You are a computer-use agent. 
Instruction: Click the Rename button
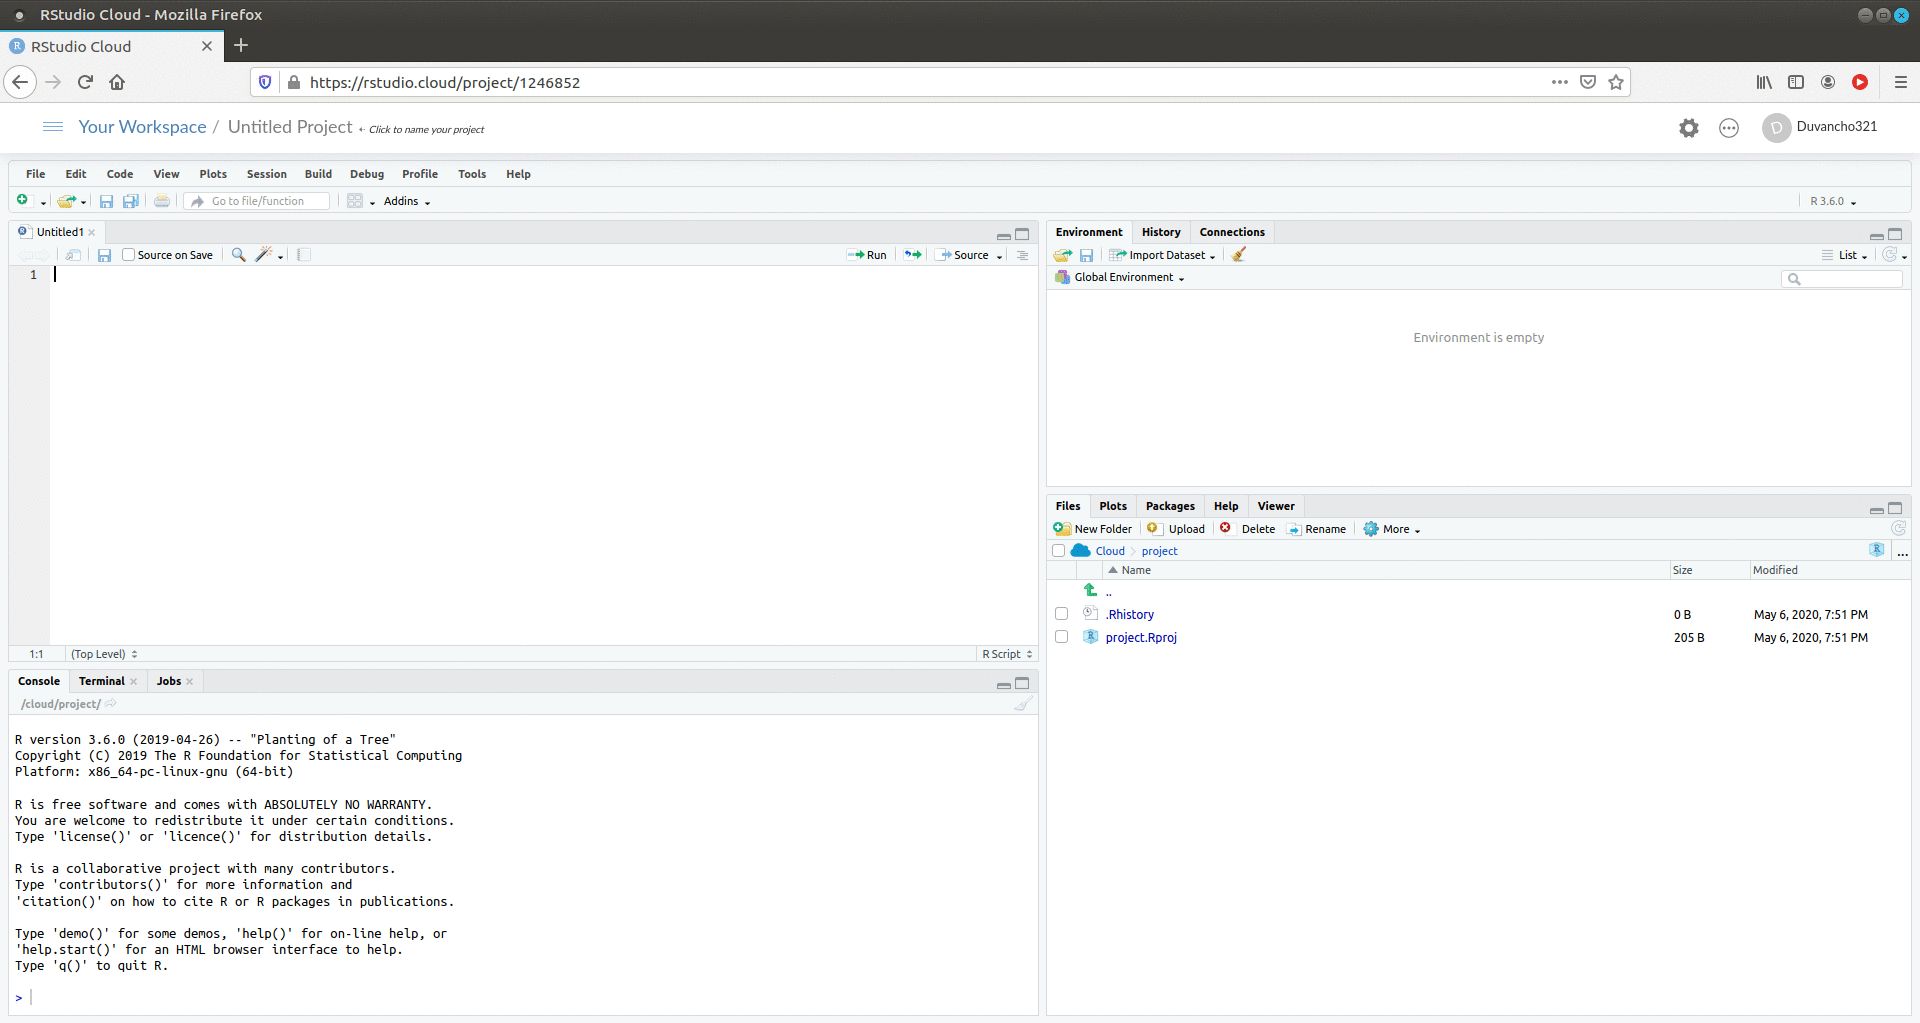pos(1317,529)
